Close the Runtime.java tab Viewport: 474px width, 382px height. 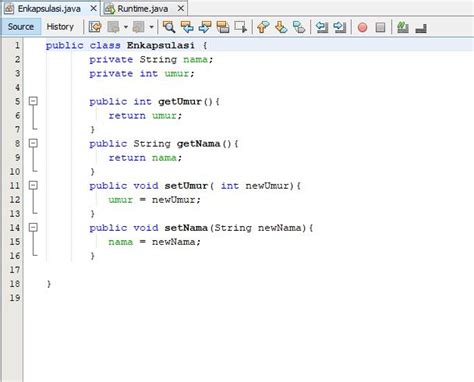click(x=181, y=8)
